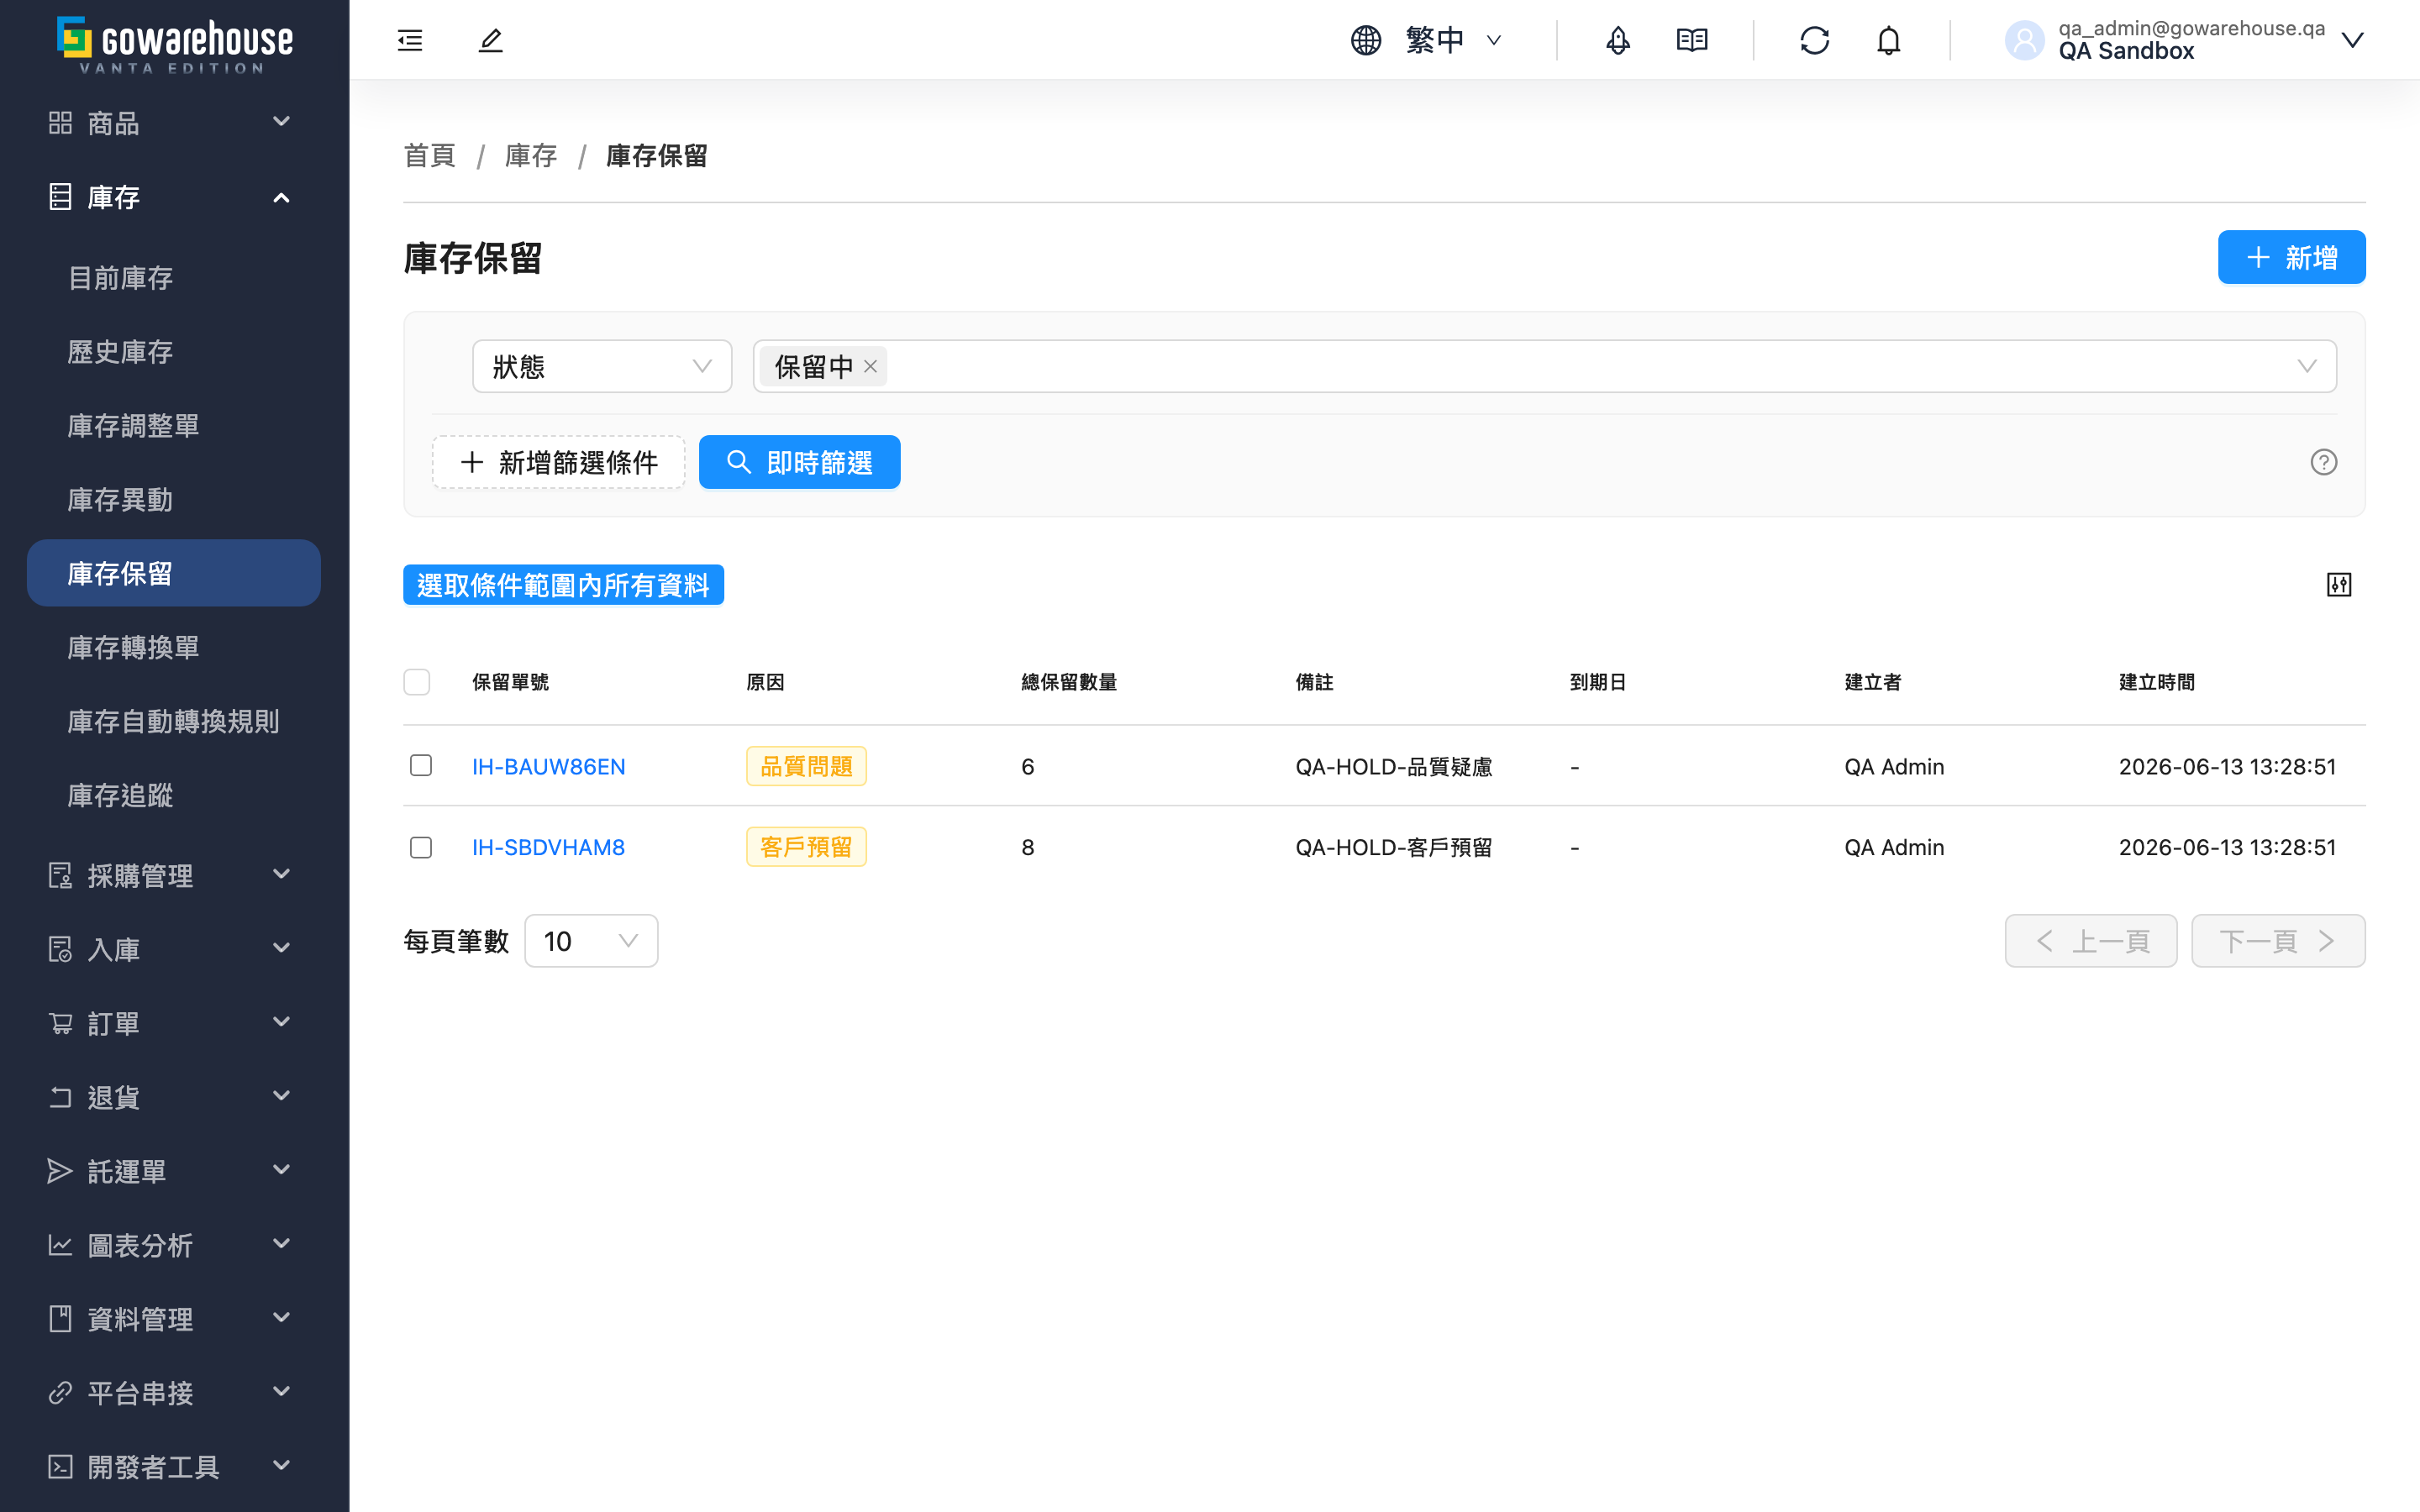Click the 庫存 icon in sidebar
Screen dimensions: 2420x1512
pos(60,197)
